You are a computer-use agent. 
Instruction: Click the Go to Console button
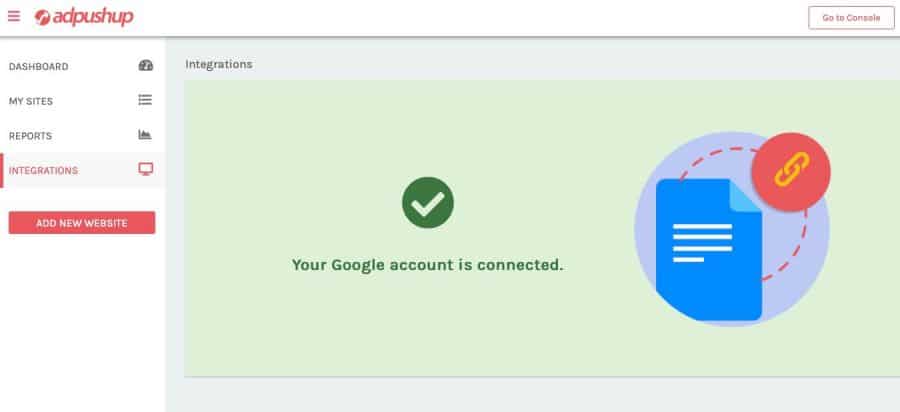851,18
